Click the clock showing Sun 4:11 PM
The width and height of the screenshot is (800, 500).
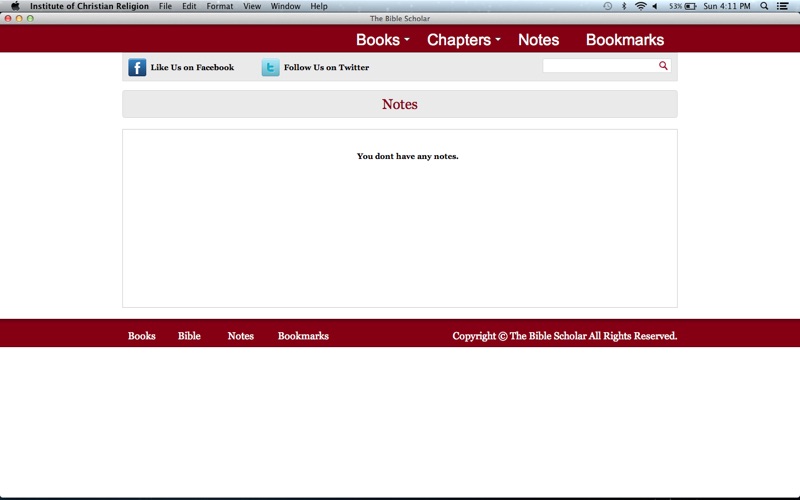pyautogui.click(x=727, y=6)
